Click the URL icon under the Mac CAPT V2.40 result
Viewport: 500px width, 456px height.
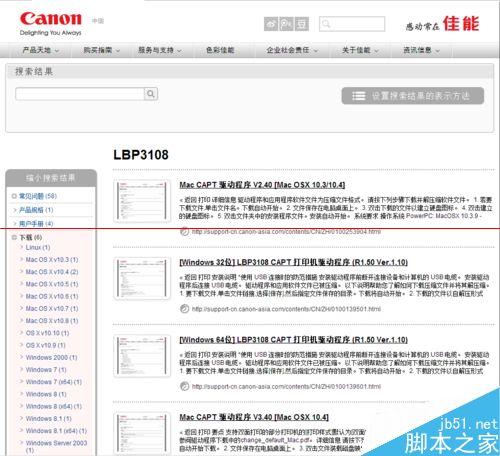click(184, 231)
